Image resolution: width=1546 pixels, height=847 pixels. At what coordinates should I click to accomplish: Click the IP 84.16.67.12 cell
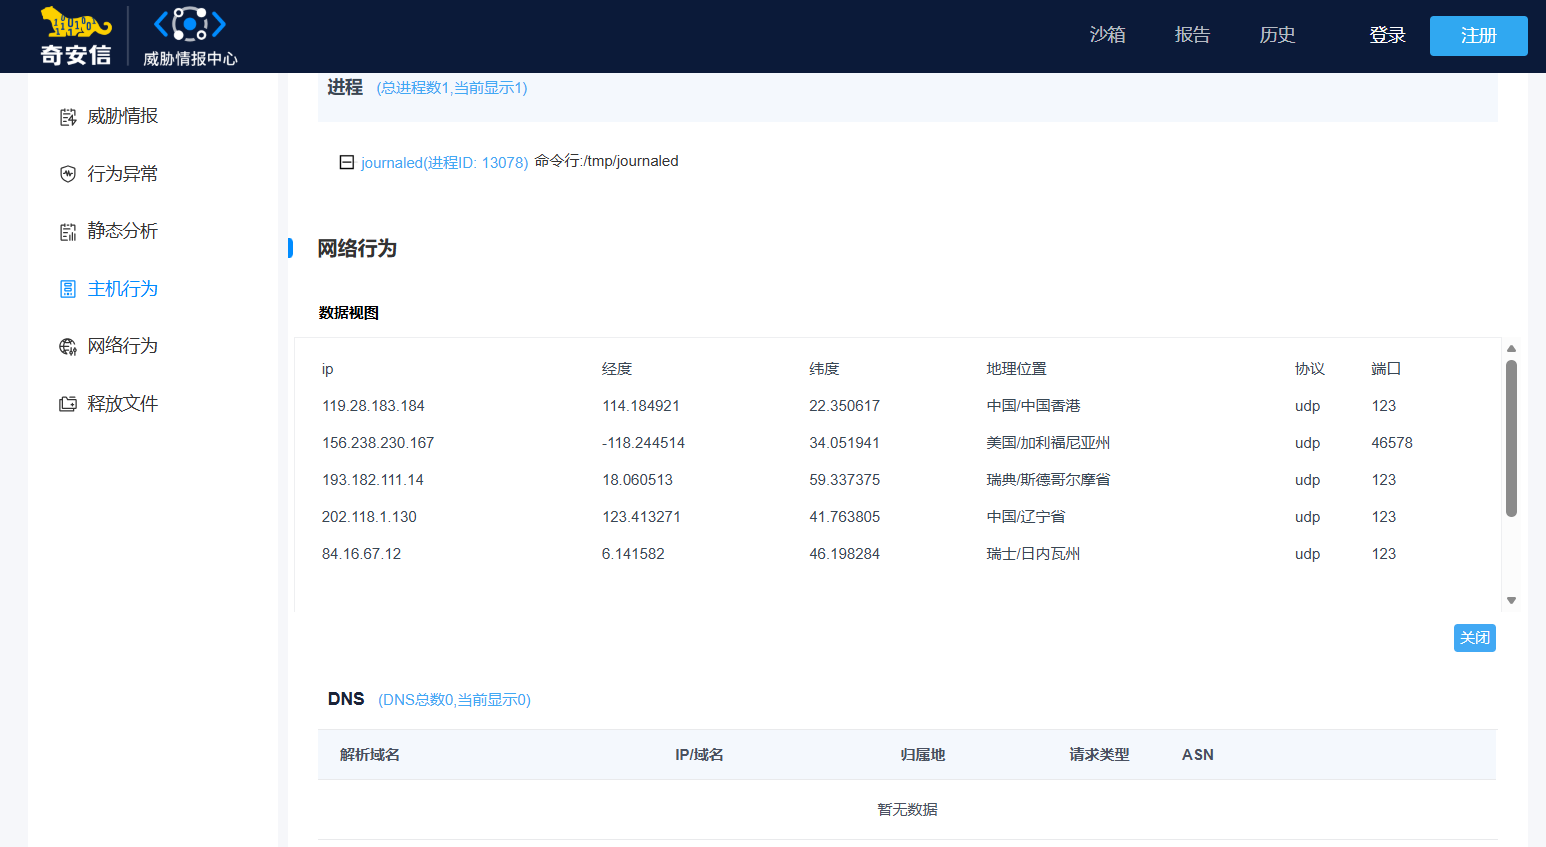(361, 554)
